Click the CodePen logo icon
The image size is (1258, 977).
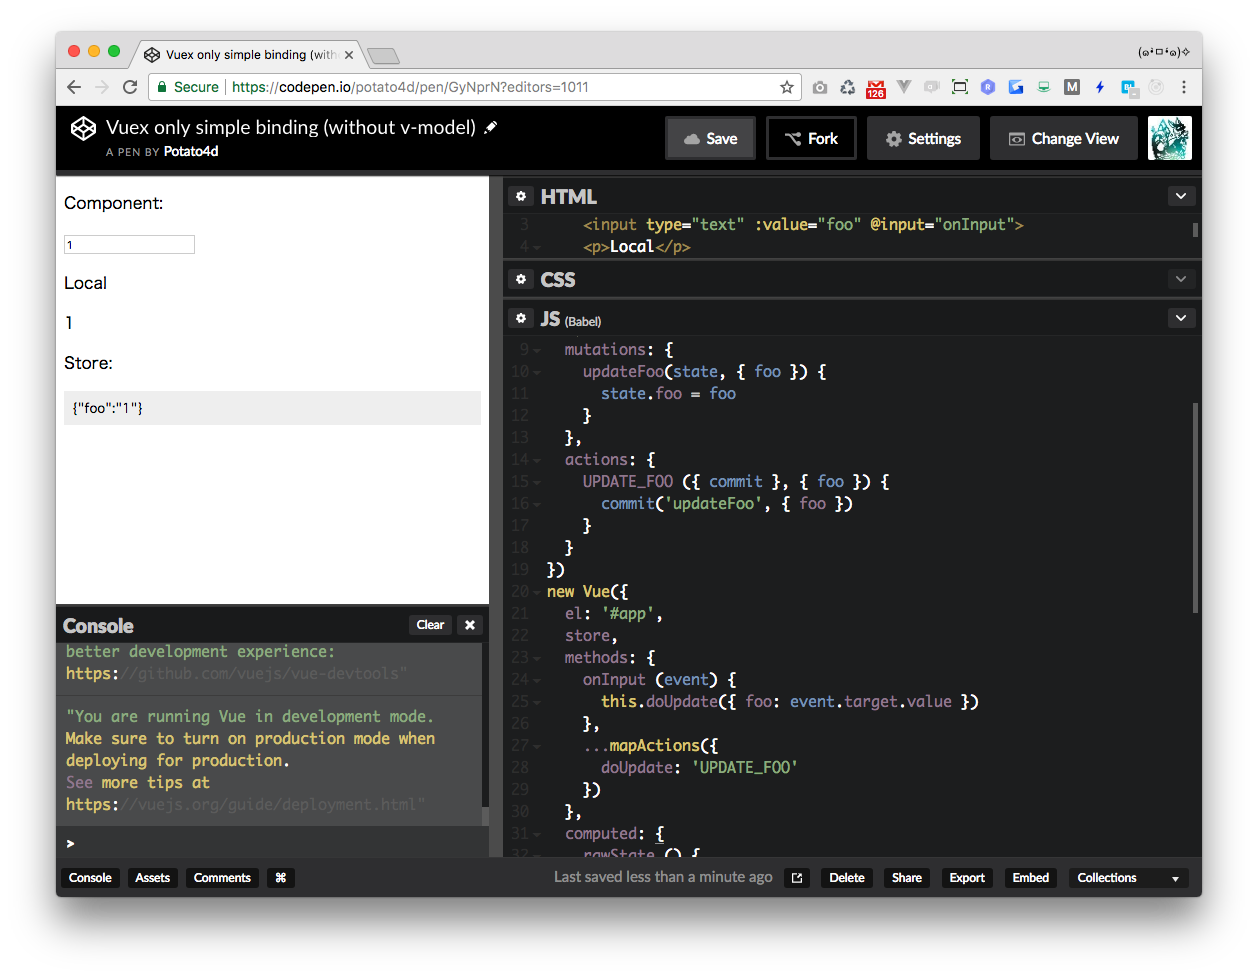coord(83,129)
